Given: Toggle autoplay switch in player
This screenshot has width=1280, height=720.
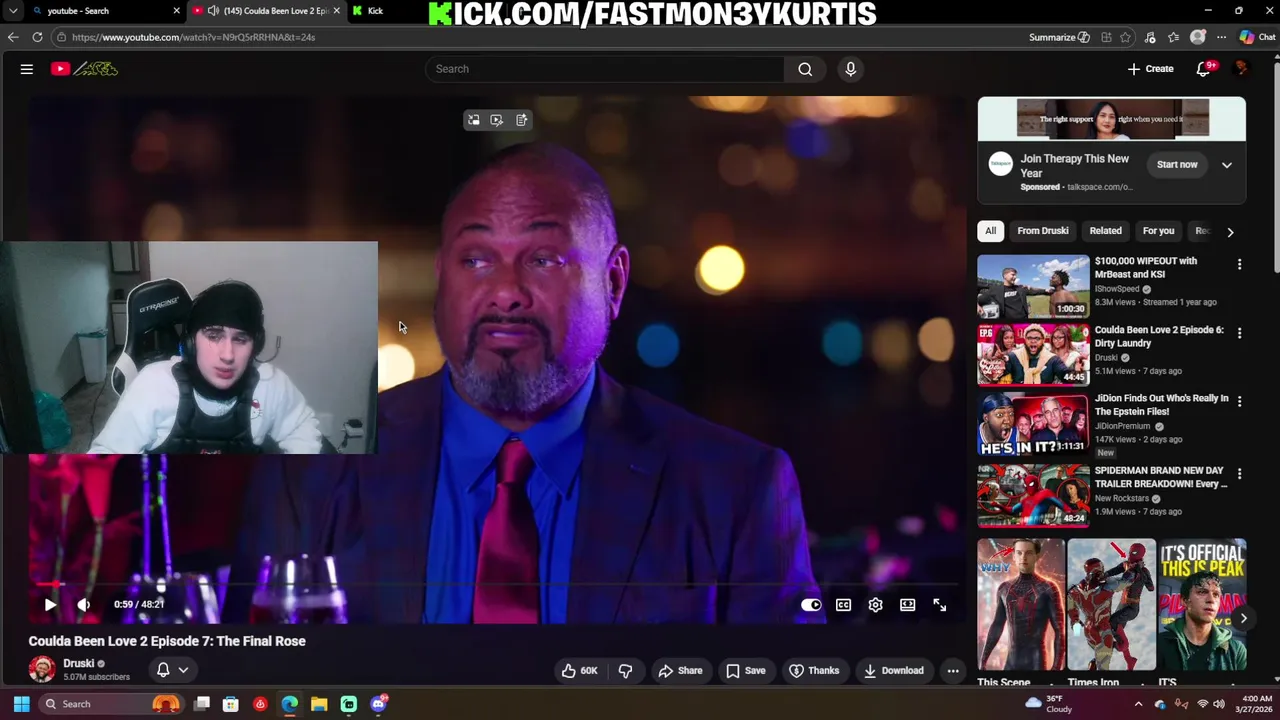Looking at the screenshot, I should tap(811, 605).
